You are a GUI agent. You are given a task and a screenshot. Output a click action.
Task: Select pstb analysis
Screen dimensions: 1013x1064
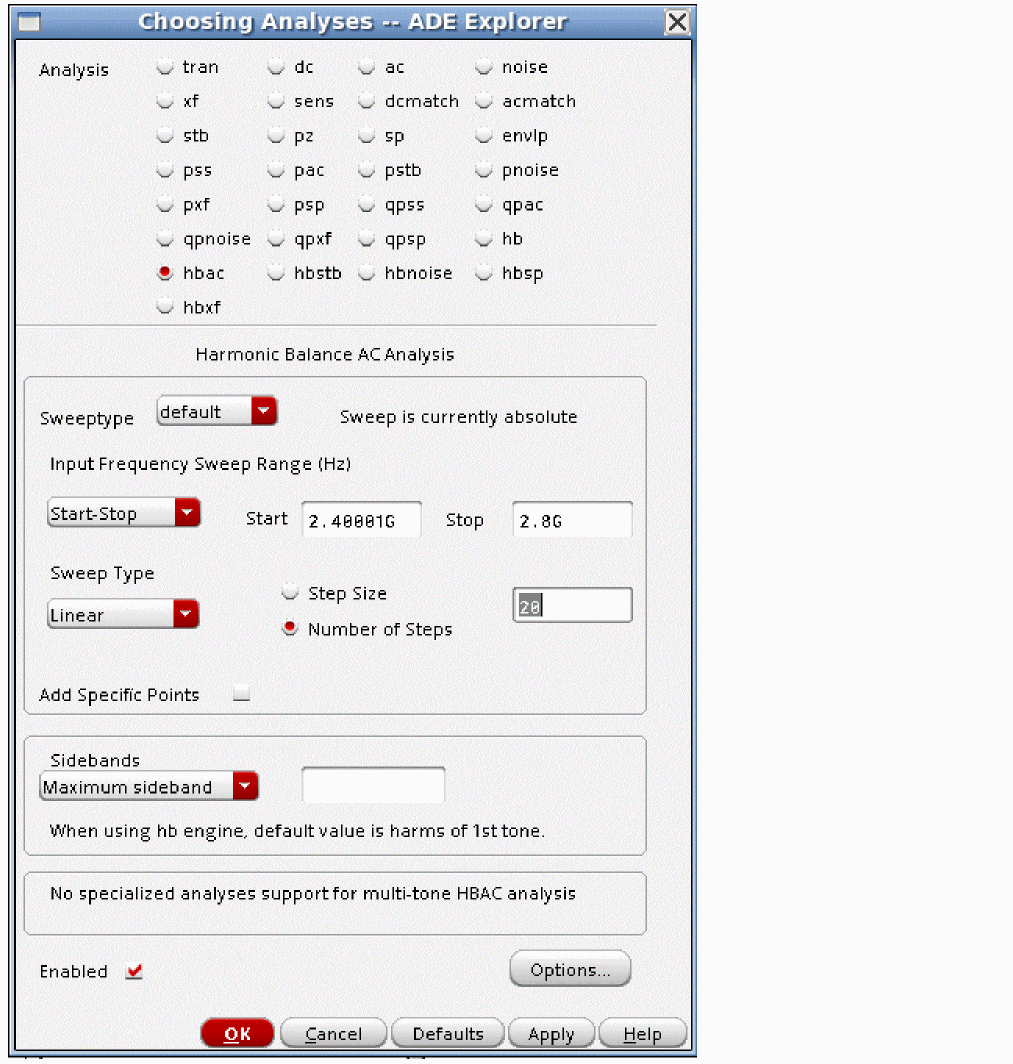click(366, 170)
